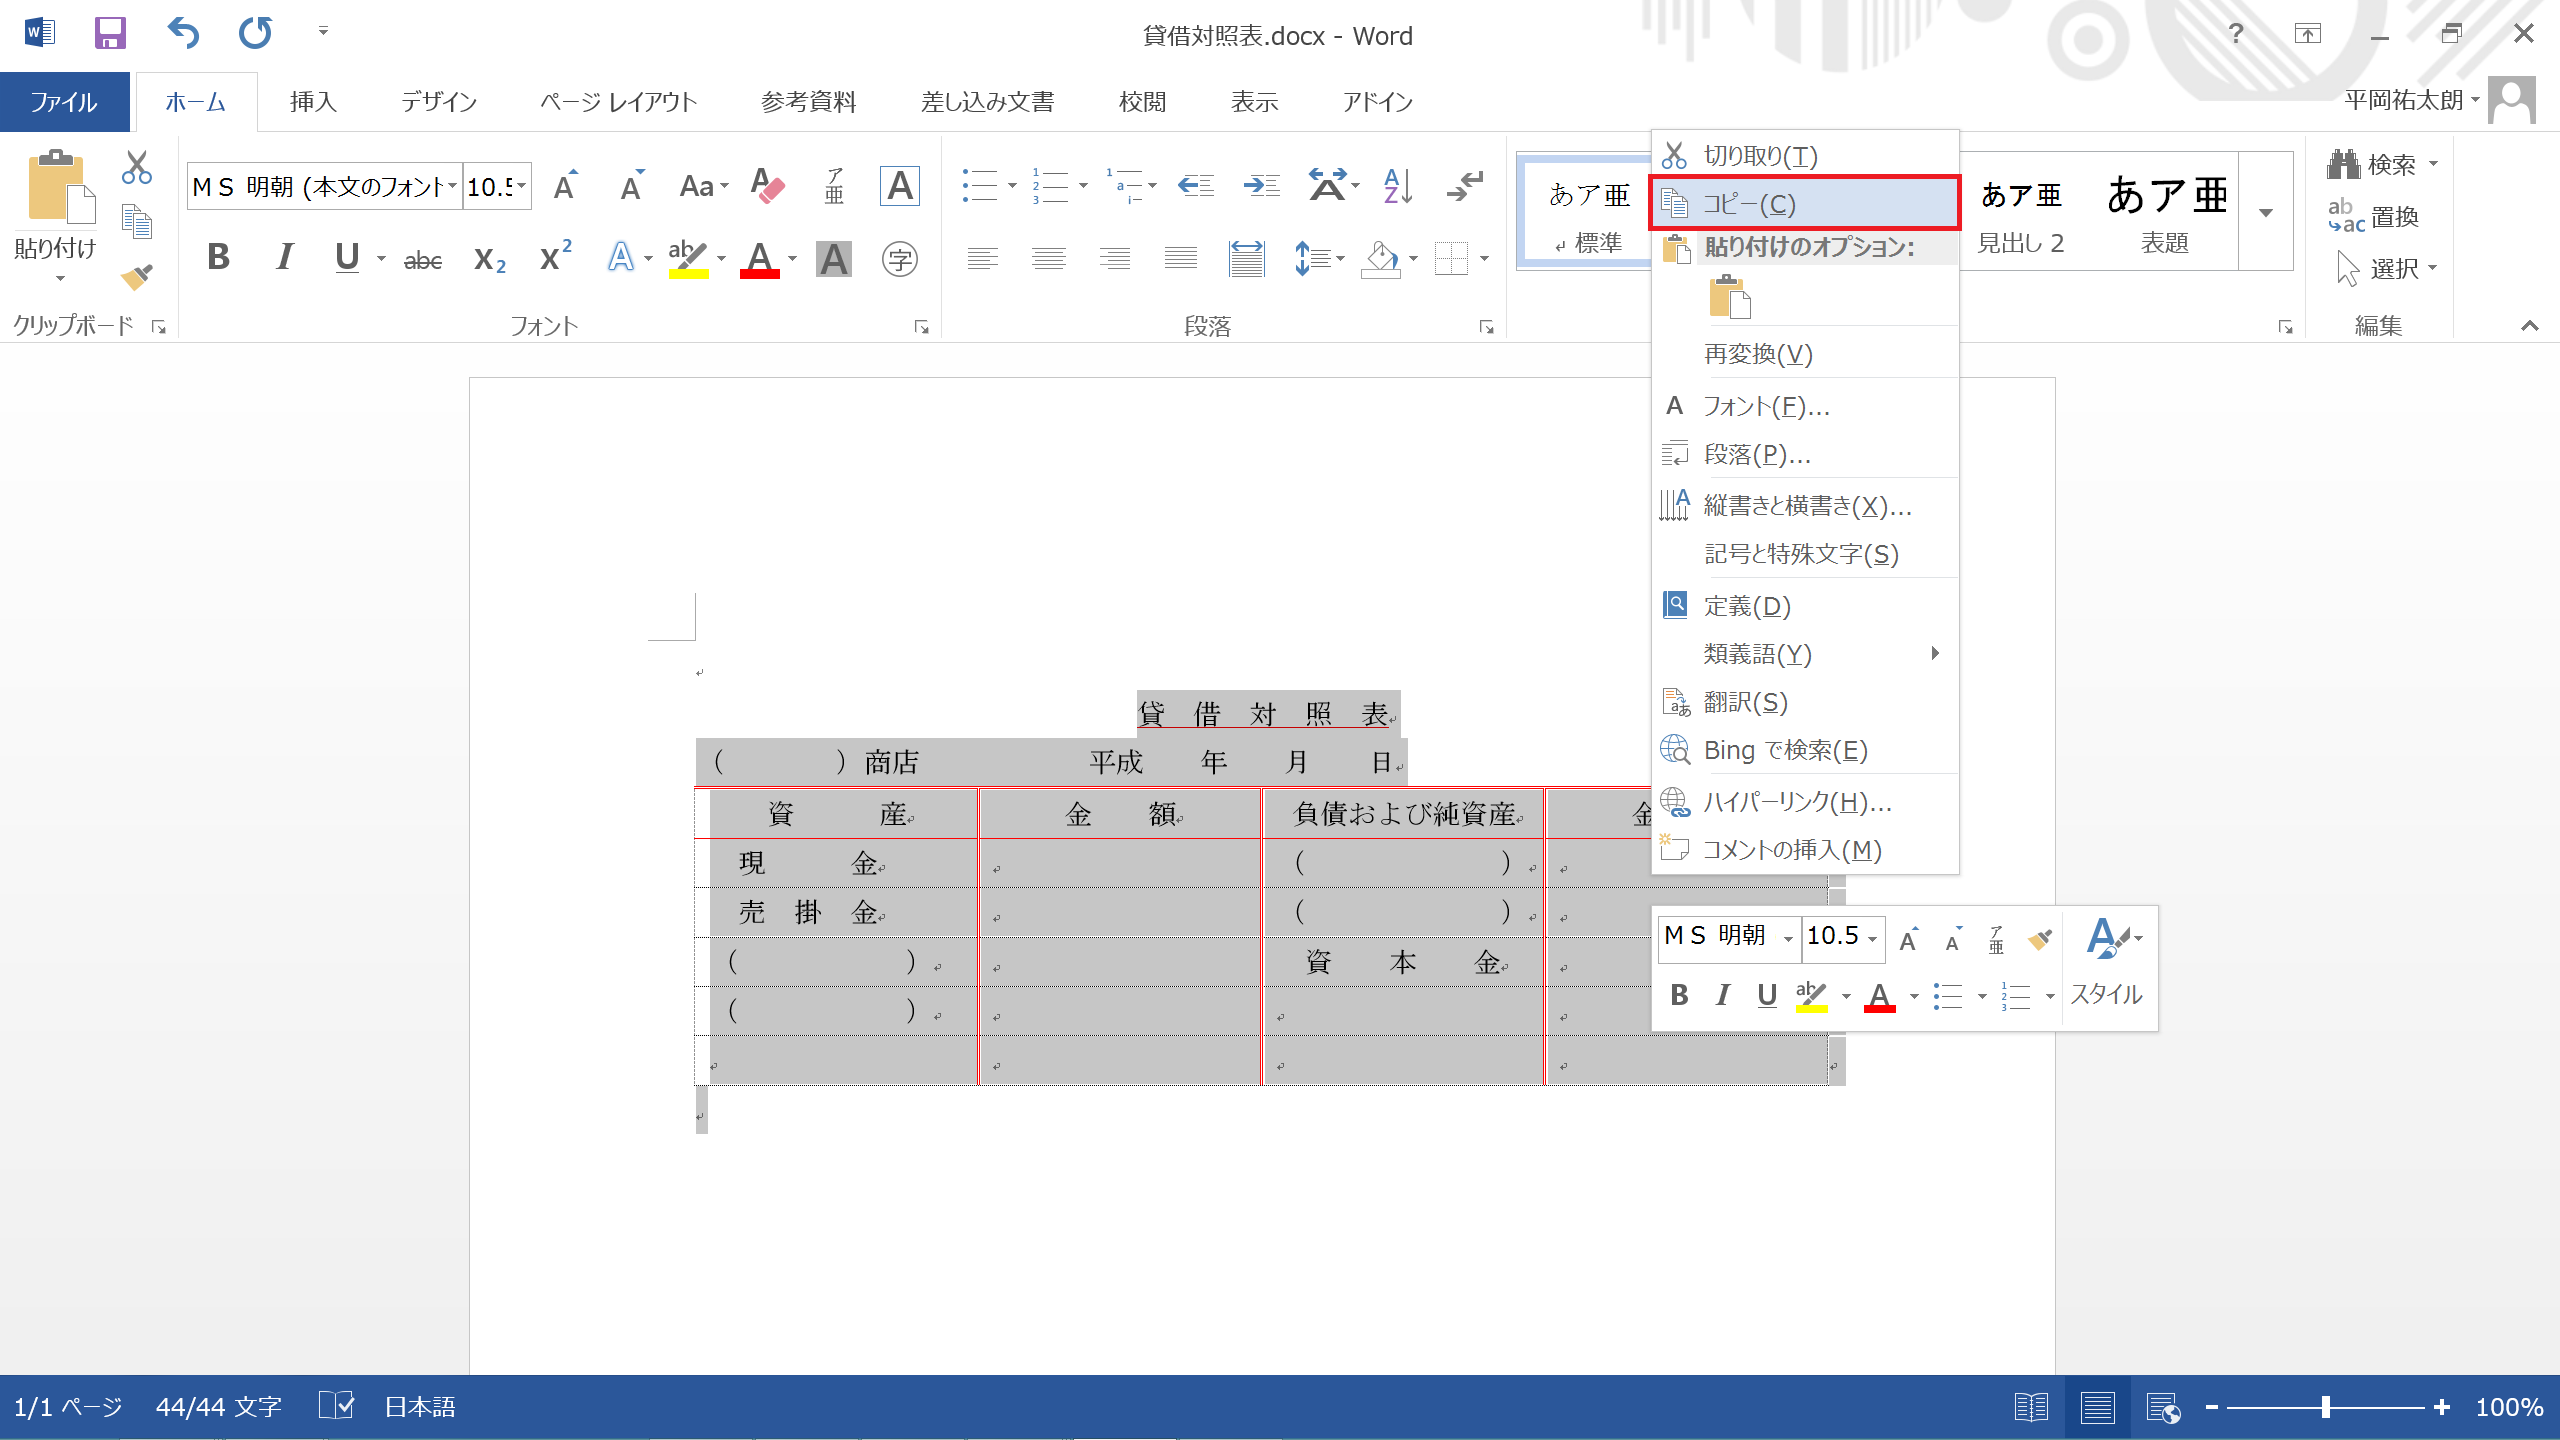Screen dimensions: 2560x1440
Task: Click the Cut scissors icon in clipboard group
Action: 137,167
